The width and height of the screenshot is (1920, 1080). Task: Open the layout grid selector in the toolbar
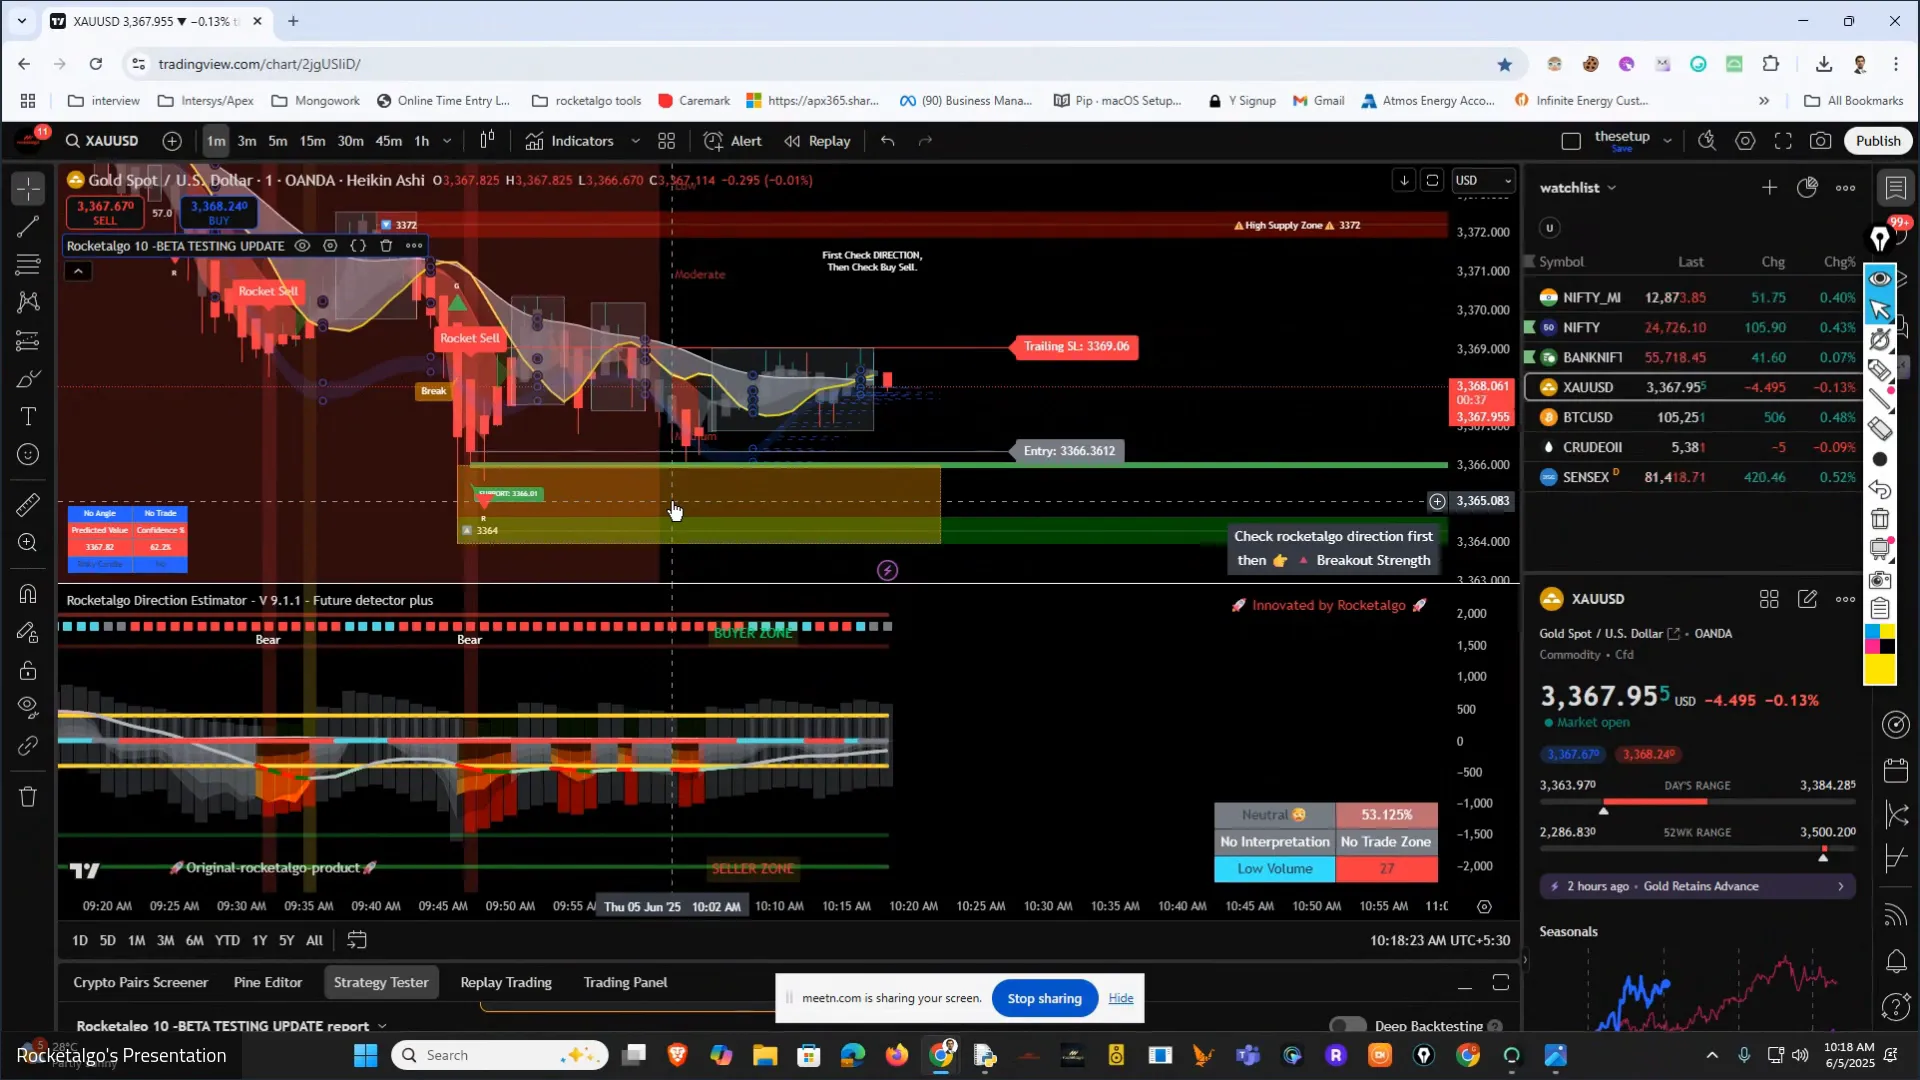click(x=667, y=141)
